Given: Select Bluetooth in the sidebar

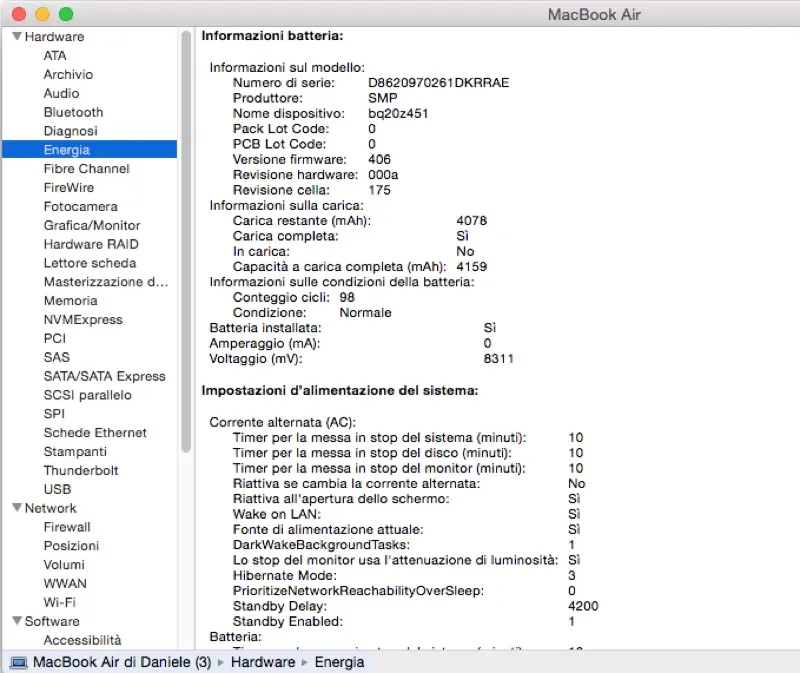Looking at the screenshot, I should [73, 112].
